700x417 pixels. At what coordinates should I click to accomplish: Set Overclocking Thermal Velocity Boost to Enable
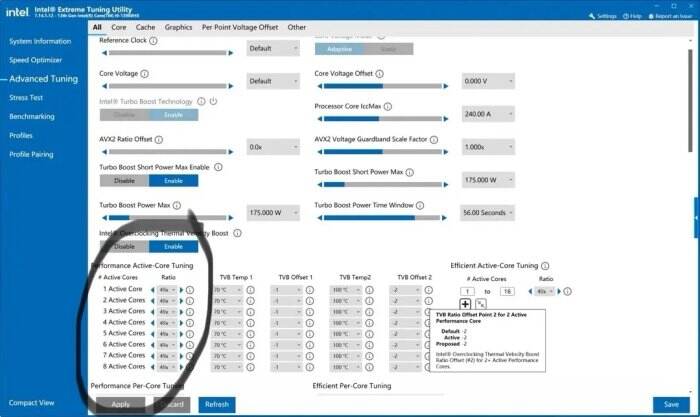(x=173, y=246)
